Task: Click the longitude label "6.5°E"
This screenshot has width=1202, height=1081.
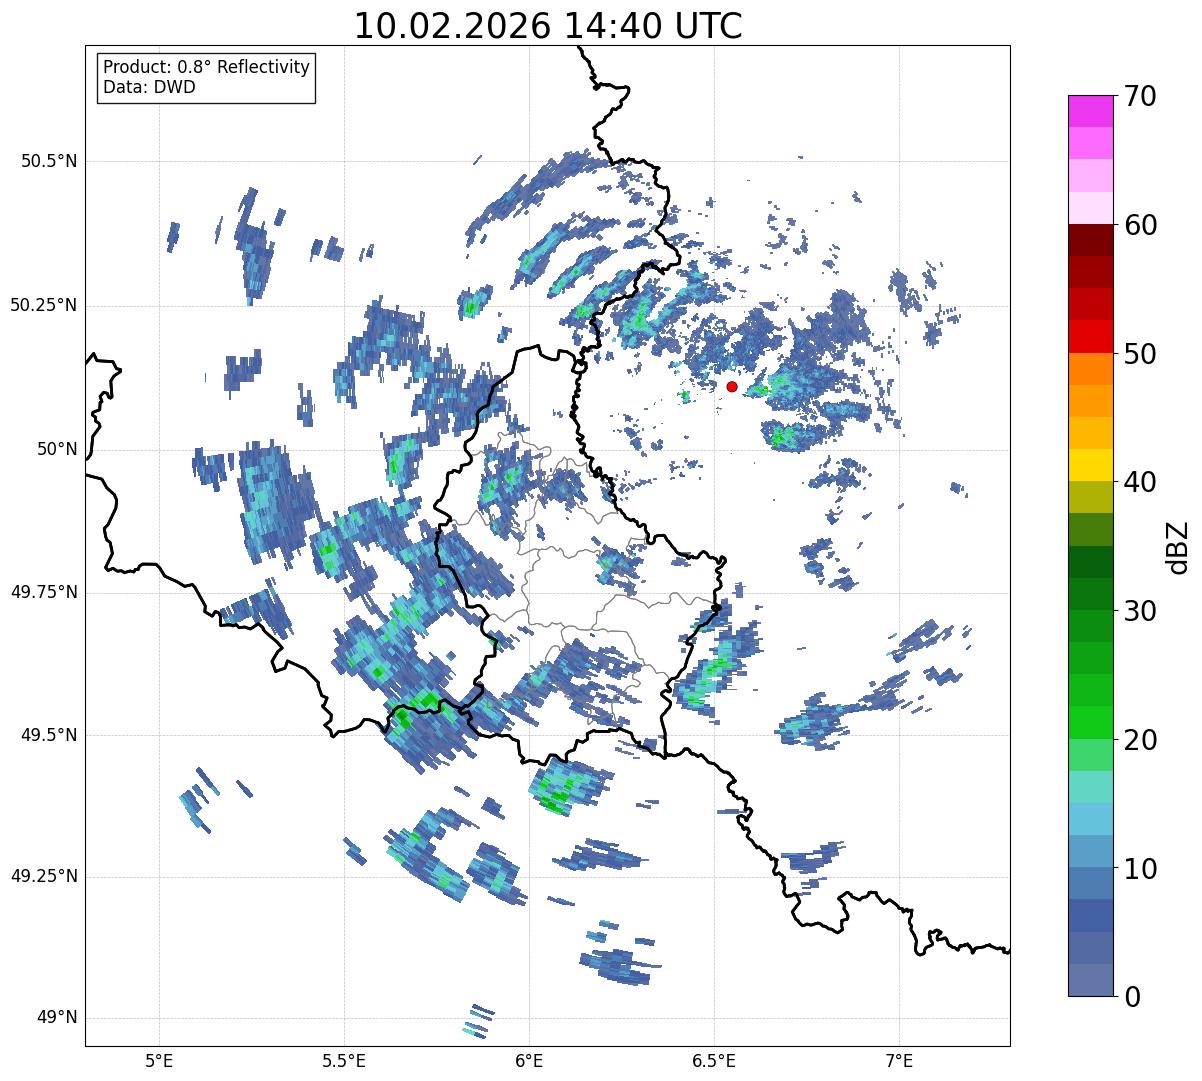Action: click(714, 1060)
